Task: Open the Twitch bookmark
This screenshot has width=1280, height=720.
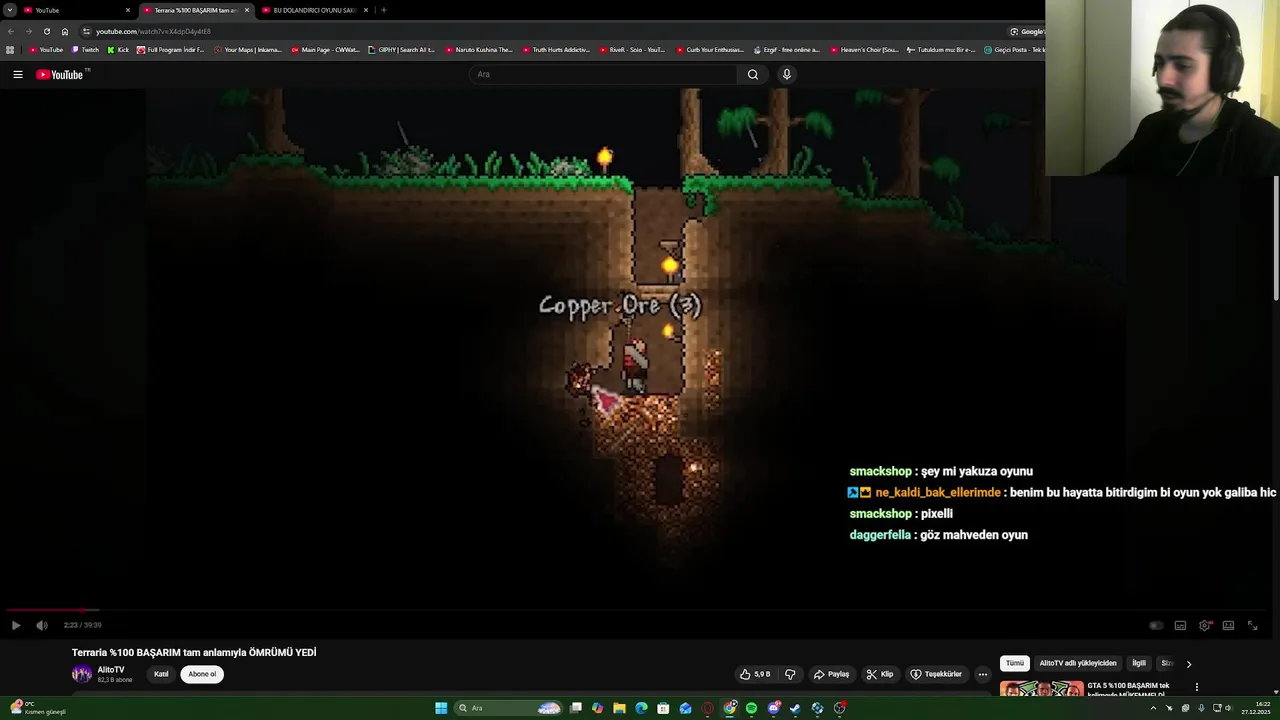Action: tap(85, 49)
